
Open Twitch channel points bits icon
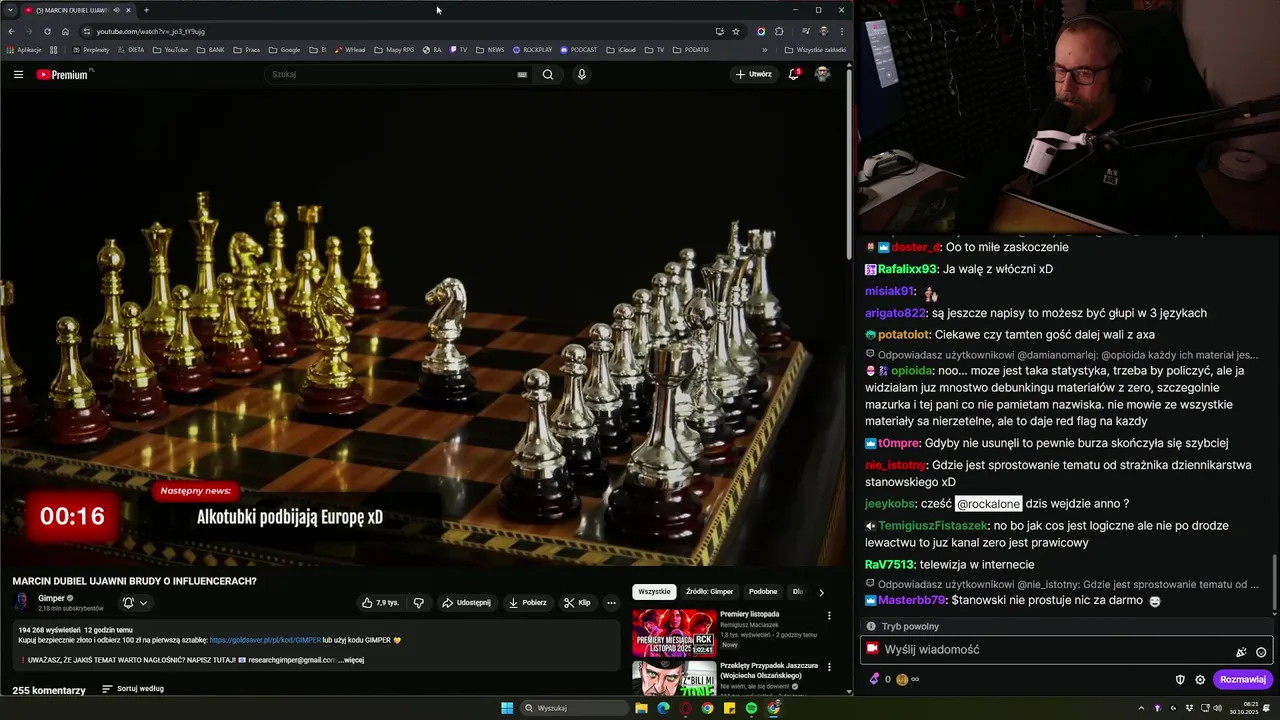pos(875,679)
